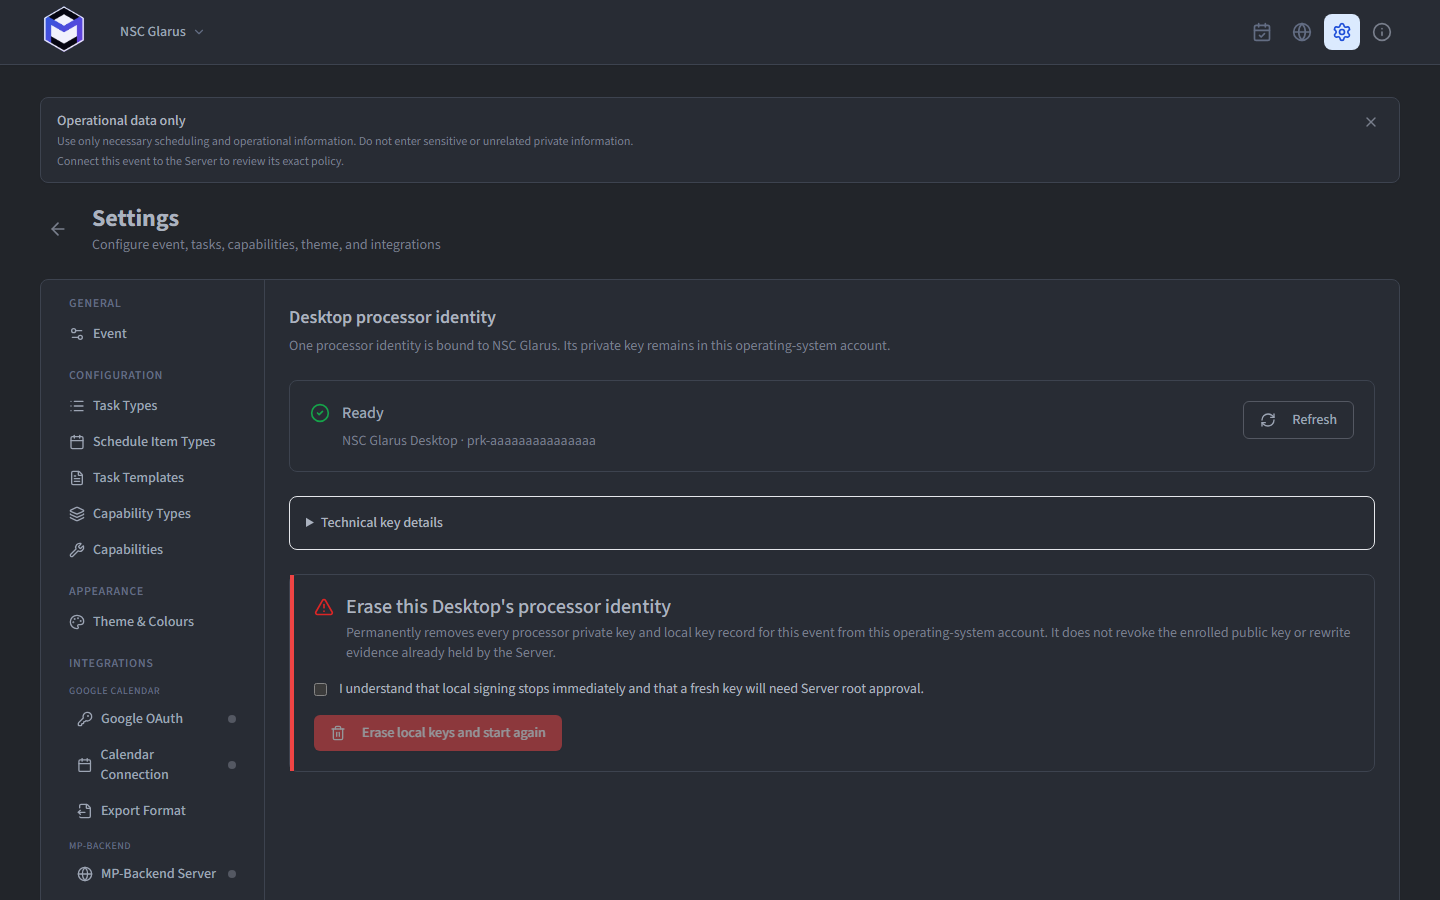This screenshot has height=900, width=1440.
Task: Click the red warning triangle icon
Action: pos(324,607)
